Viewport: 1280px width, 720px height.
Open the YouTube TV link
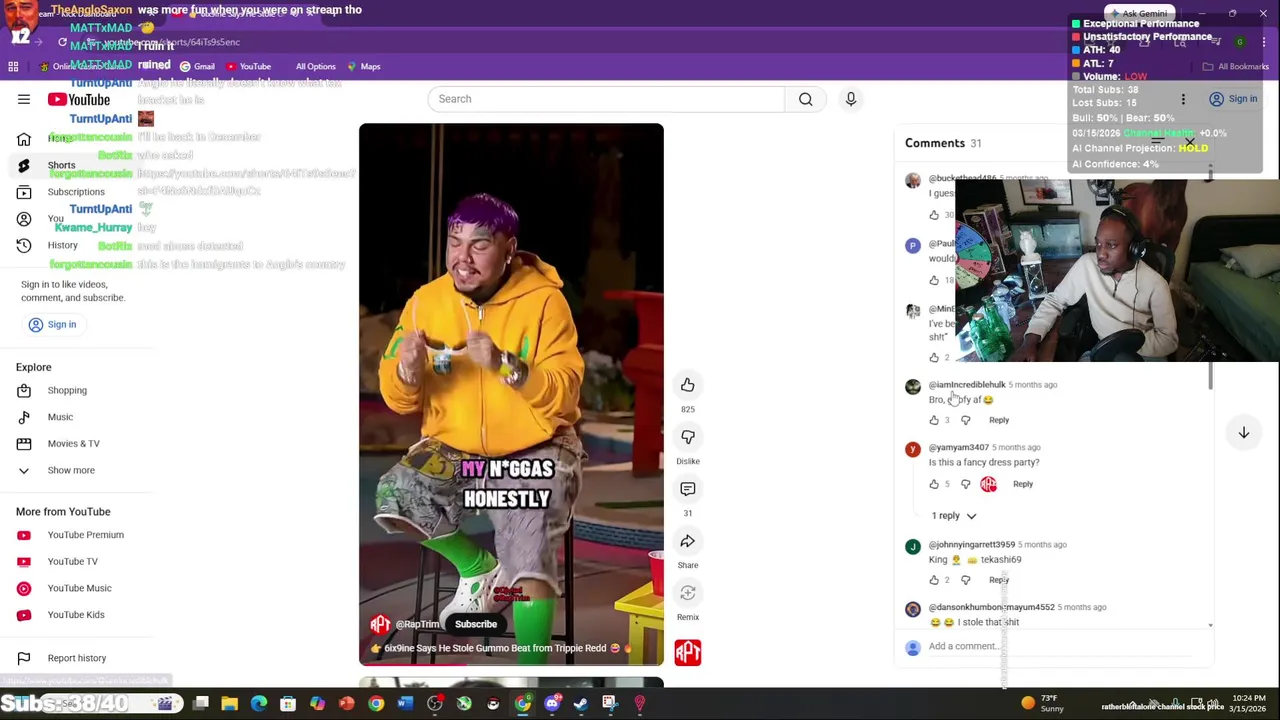[x=72, y=561]
